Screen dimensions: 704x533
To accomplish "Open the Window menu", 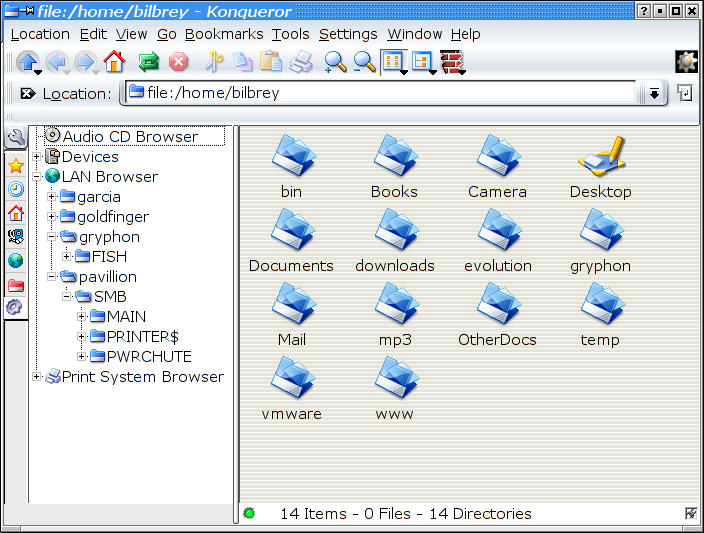I will (x=414, y=34).
